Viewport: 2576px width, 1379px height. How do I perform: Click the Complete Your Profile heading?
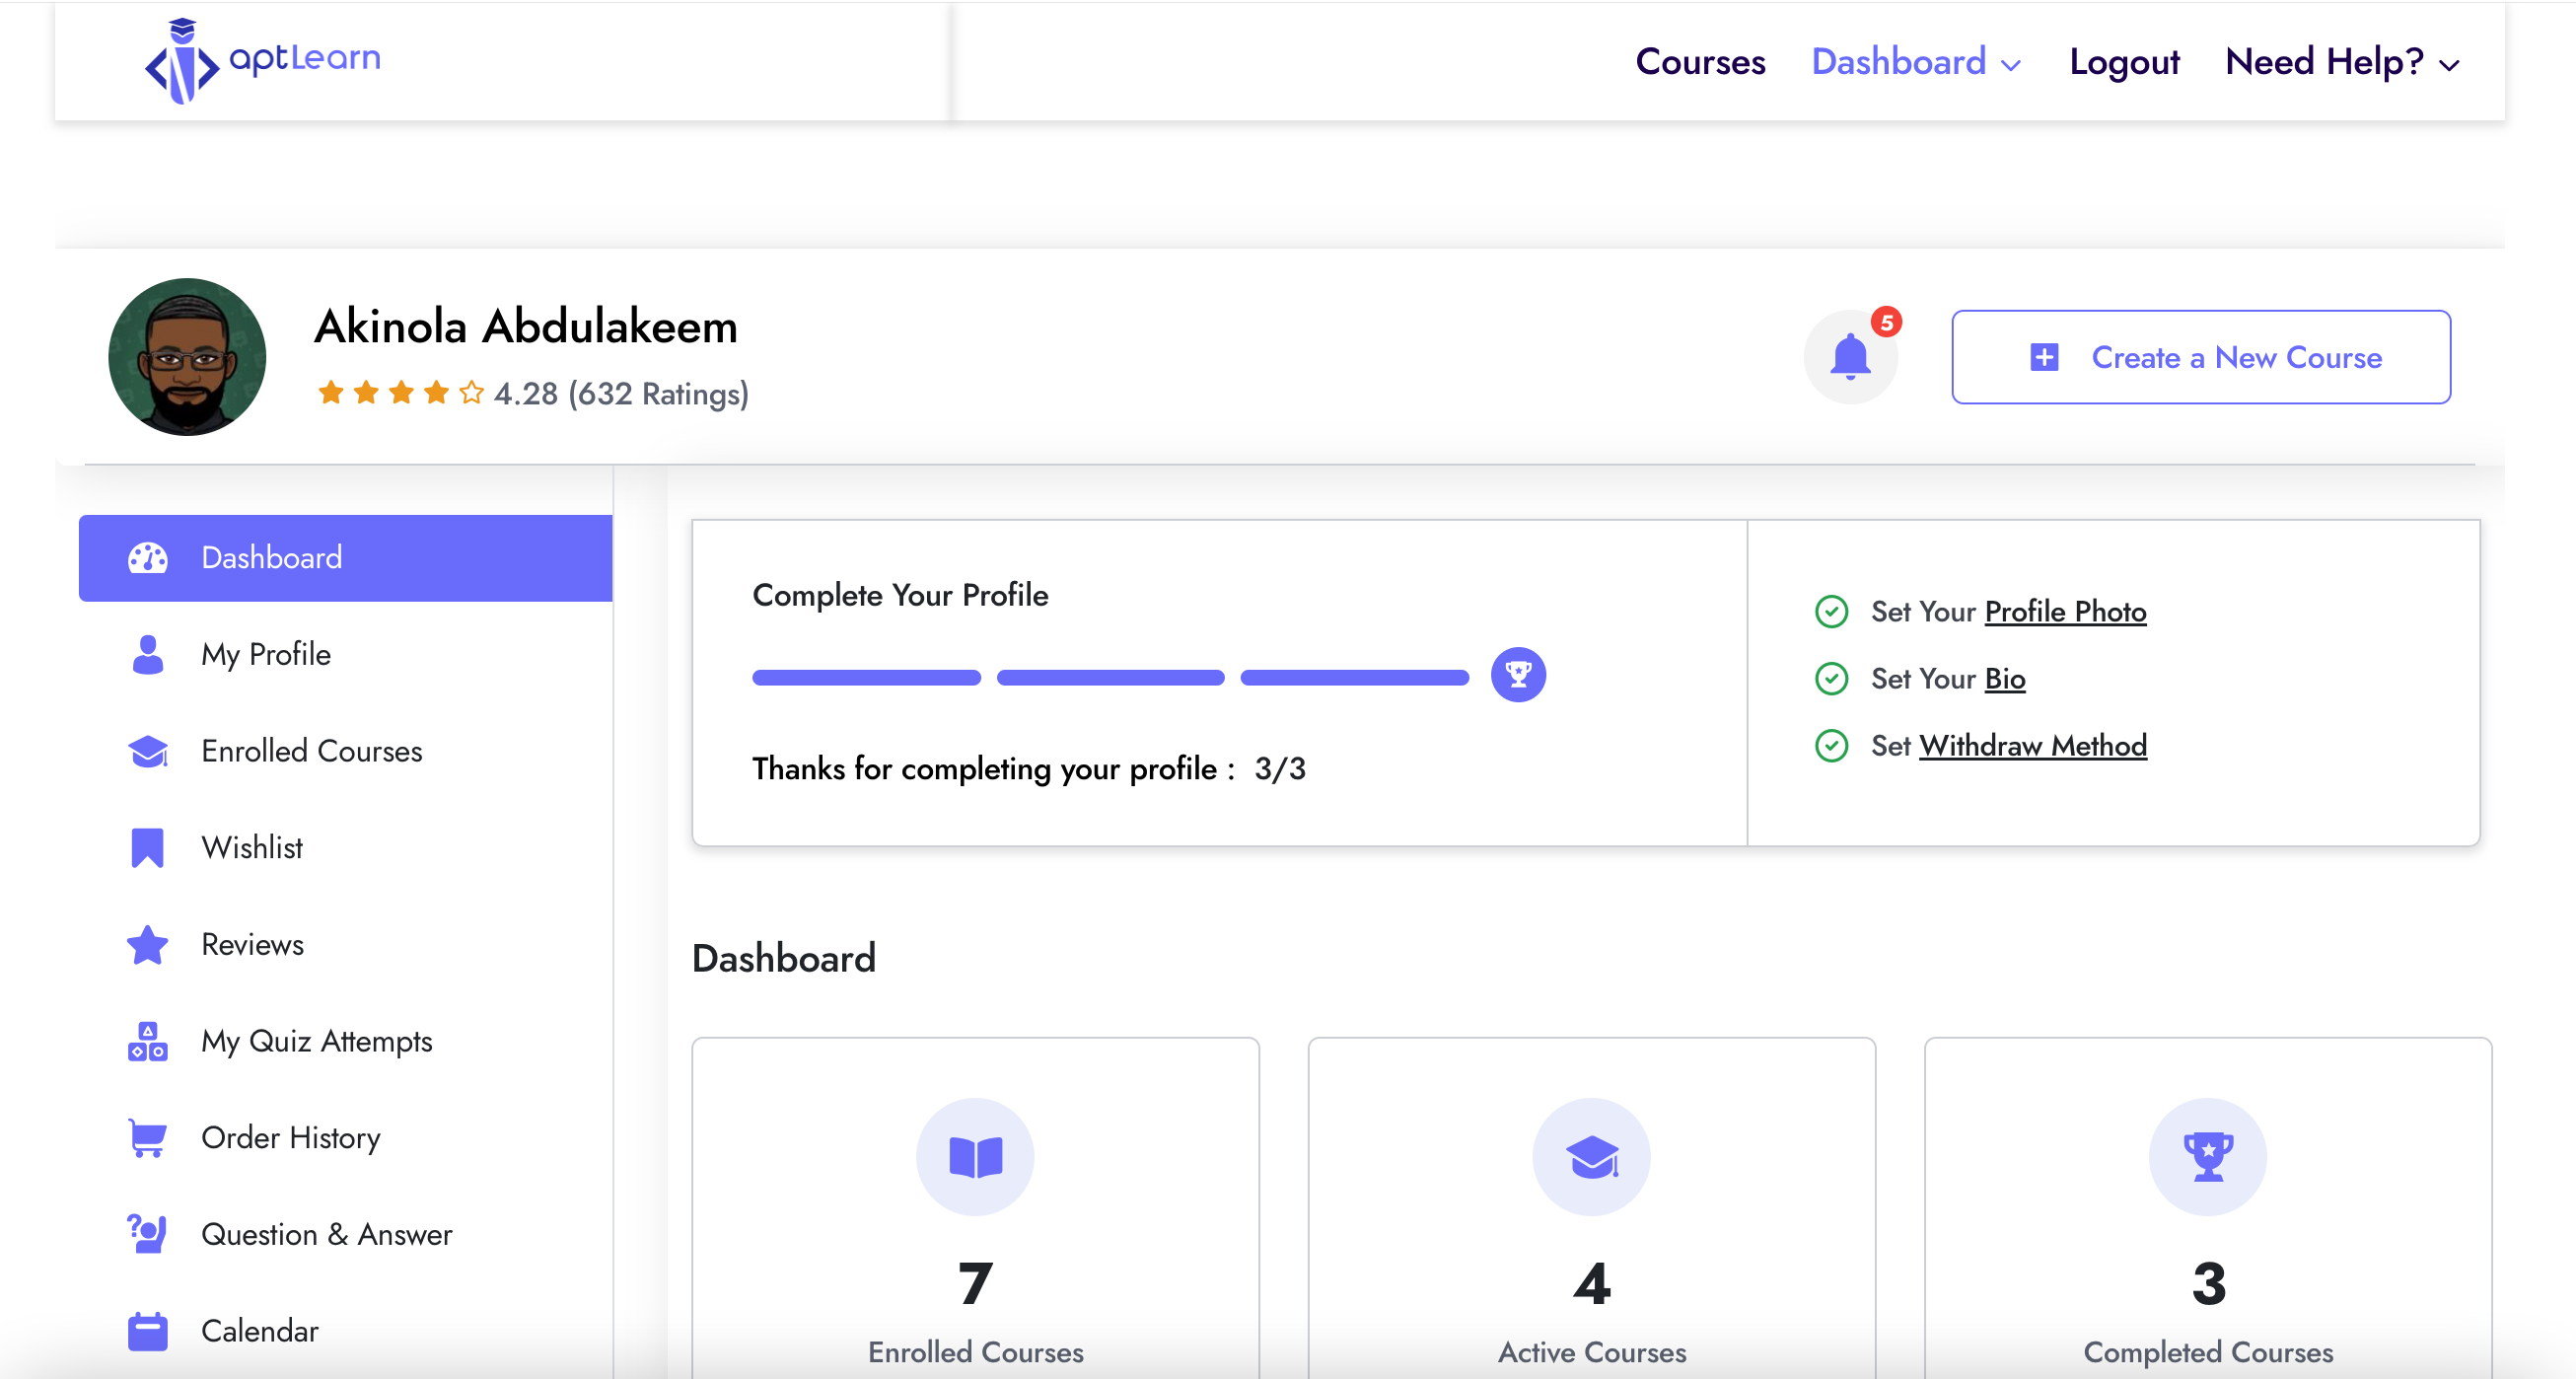pos(900,595)
